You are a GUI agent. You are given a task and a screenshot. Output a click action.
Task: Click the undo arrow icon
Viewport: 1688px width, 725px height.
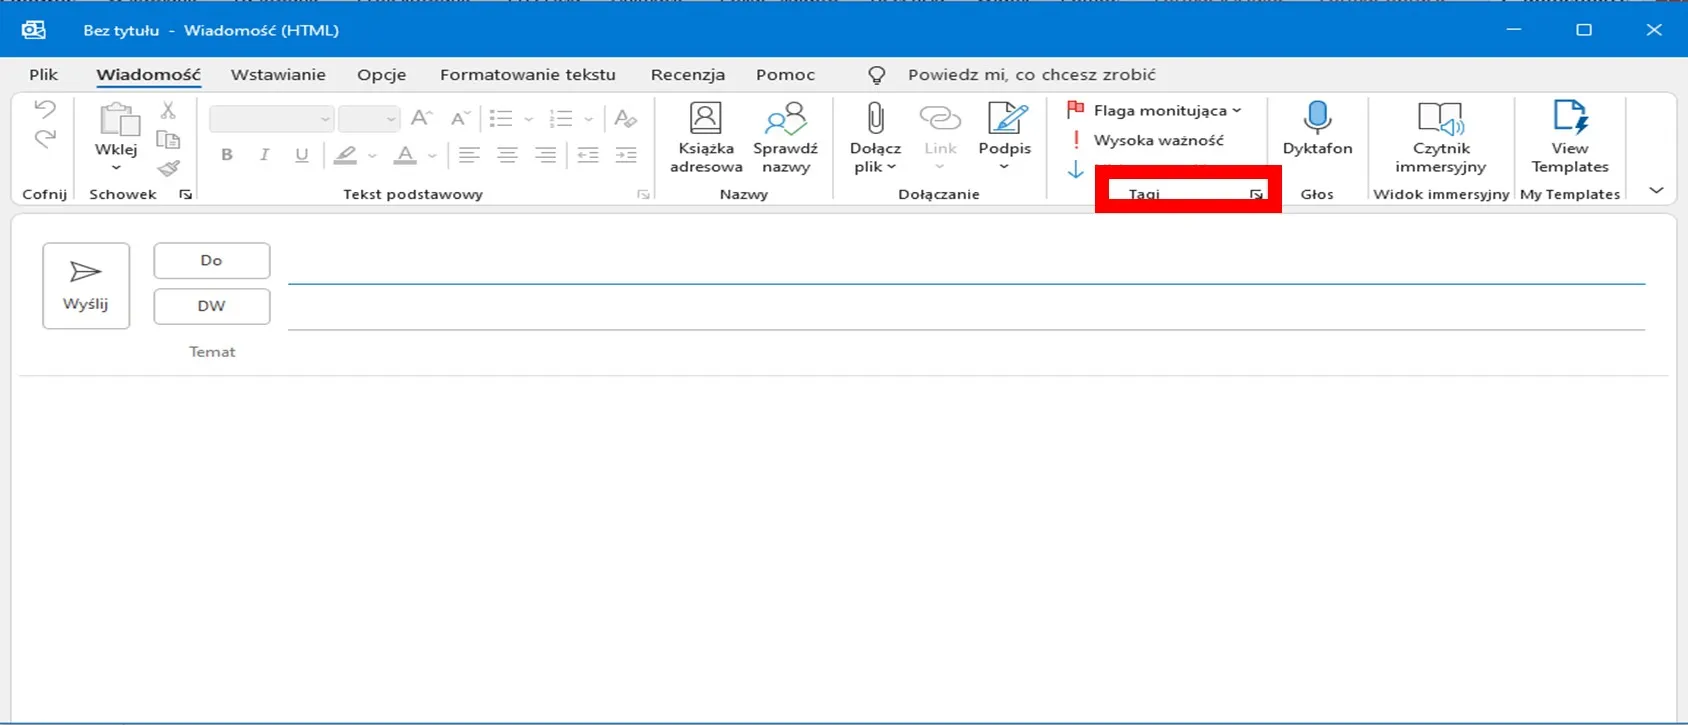[45, 108]
